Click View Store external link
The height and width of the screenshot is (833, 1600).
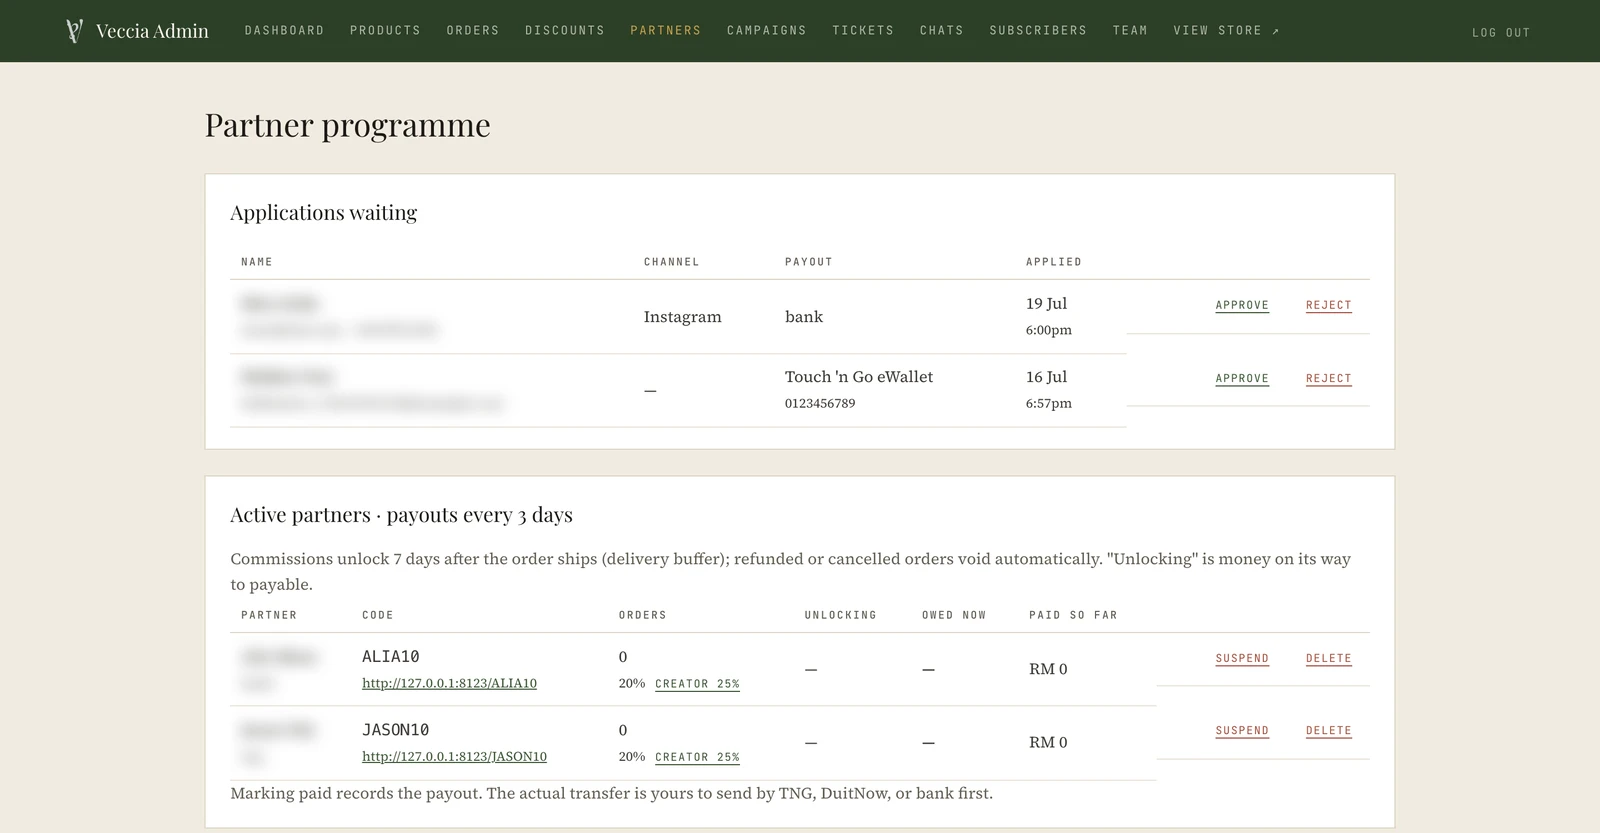click(1226, 31)
